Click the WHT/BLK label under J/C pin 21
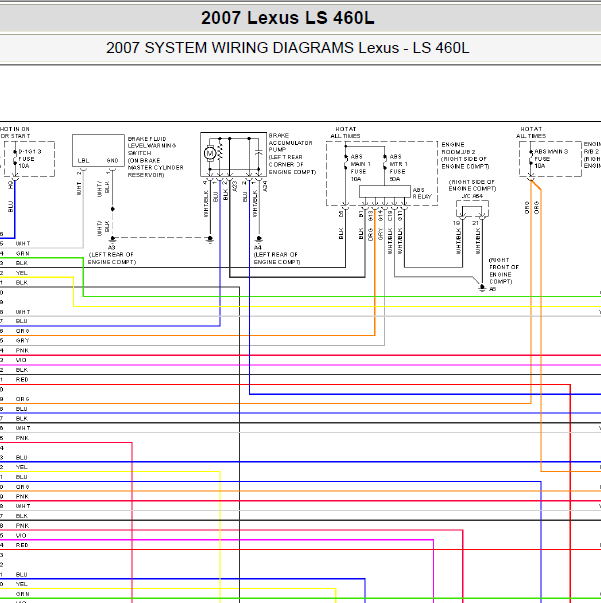601x603 pixels. click(x=478, y=241)
